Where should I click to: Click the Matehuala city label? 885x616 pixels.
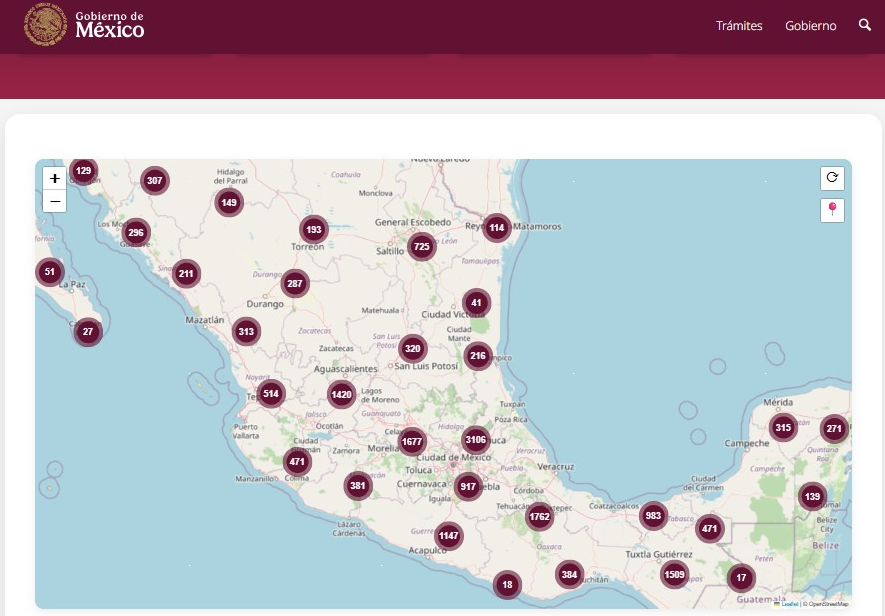pyautogui.click(x=380, y=311)
